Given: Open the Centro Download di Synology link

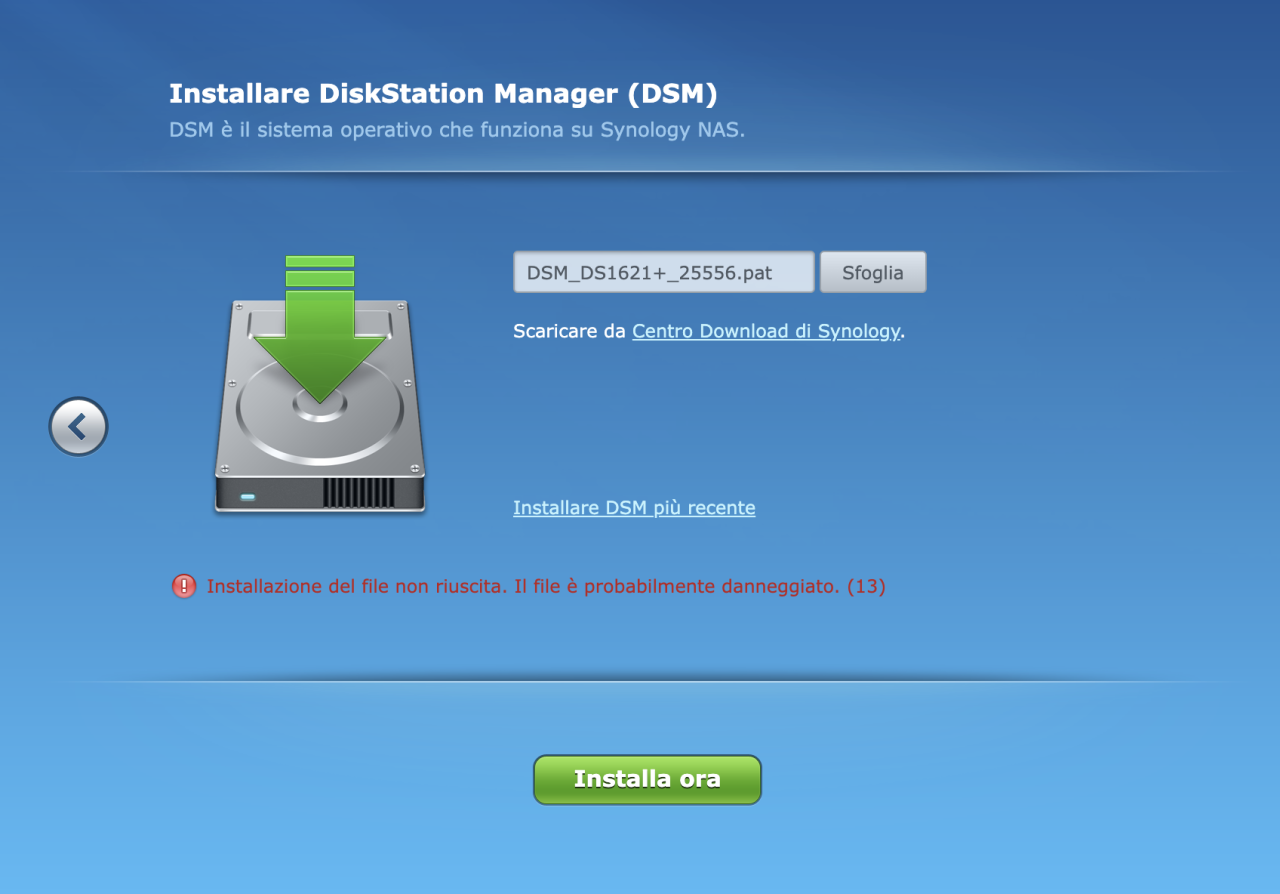Looking at the screenshot, I should (x=766, y=331).
